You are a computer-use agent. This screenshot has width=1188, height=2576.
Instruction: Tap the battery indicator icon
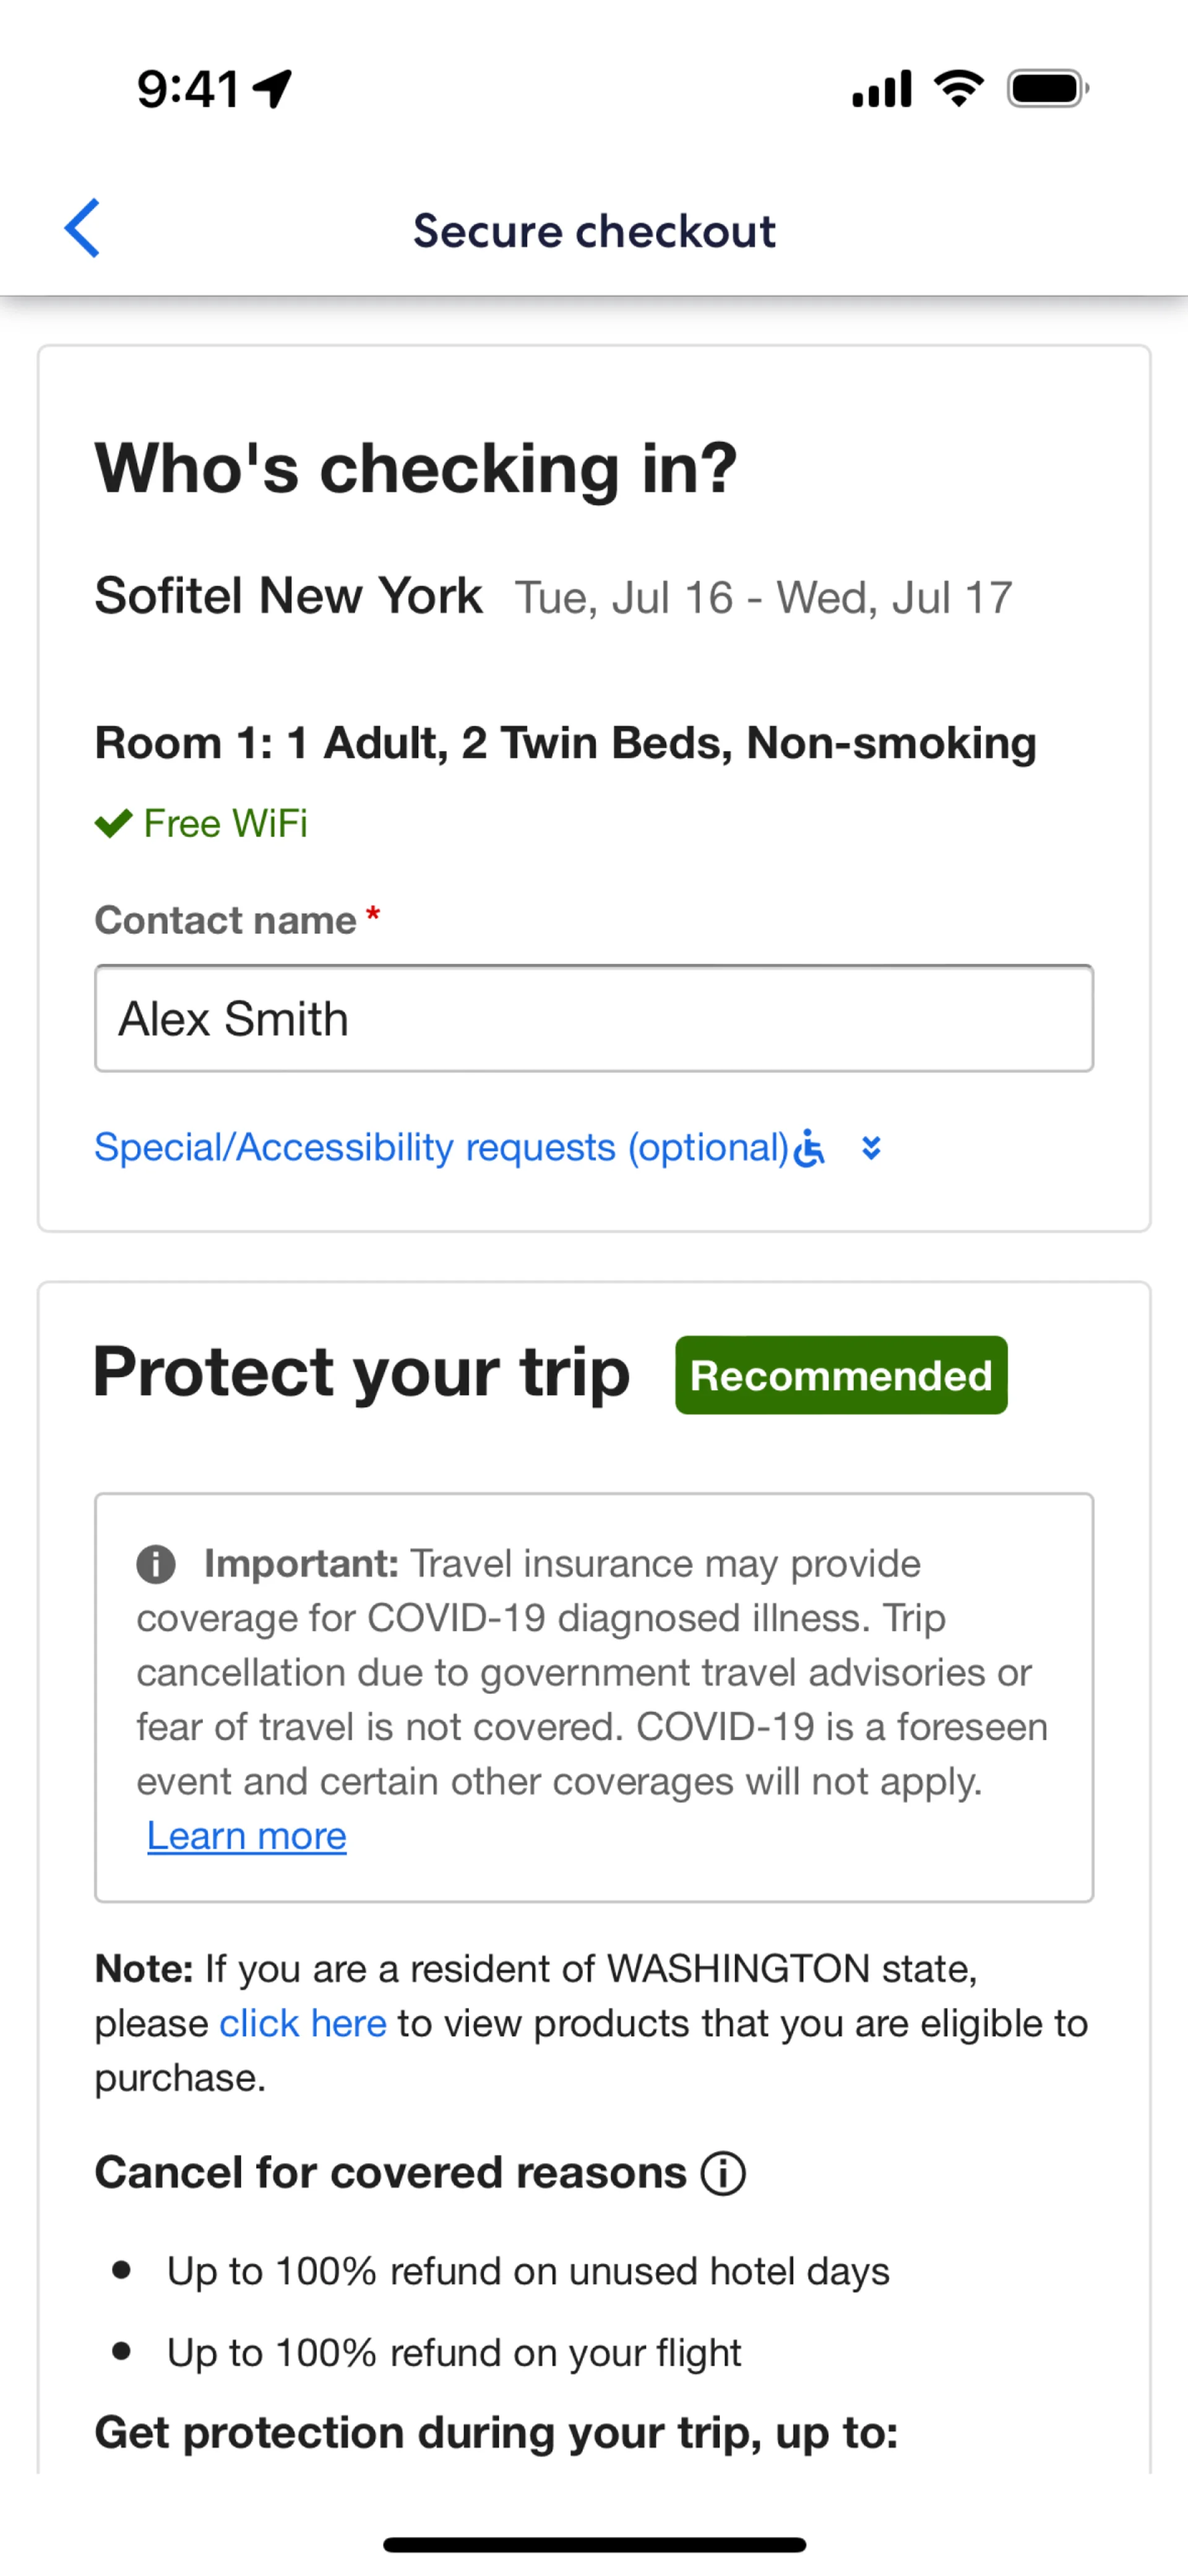coord(1047,89)
